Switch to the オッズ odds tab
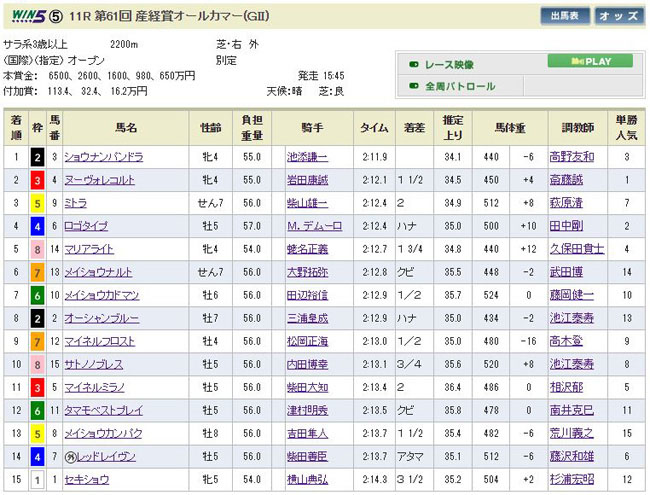 pyautogui.click(x=618, y=16)
